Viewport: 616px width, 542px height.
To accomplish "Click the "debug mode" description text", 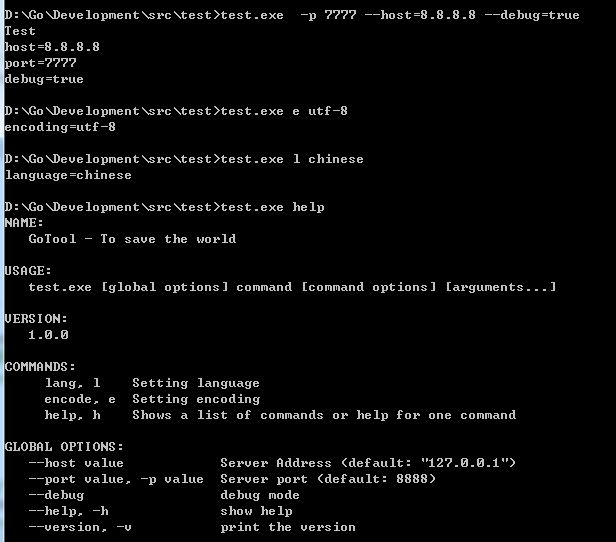I will click(x=260, y=495).
